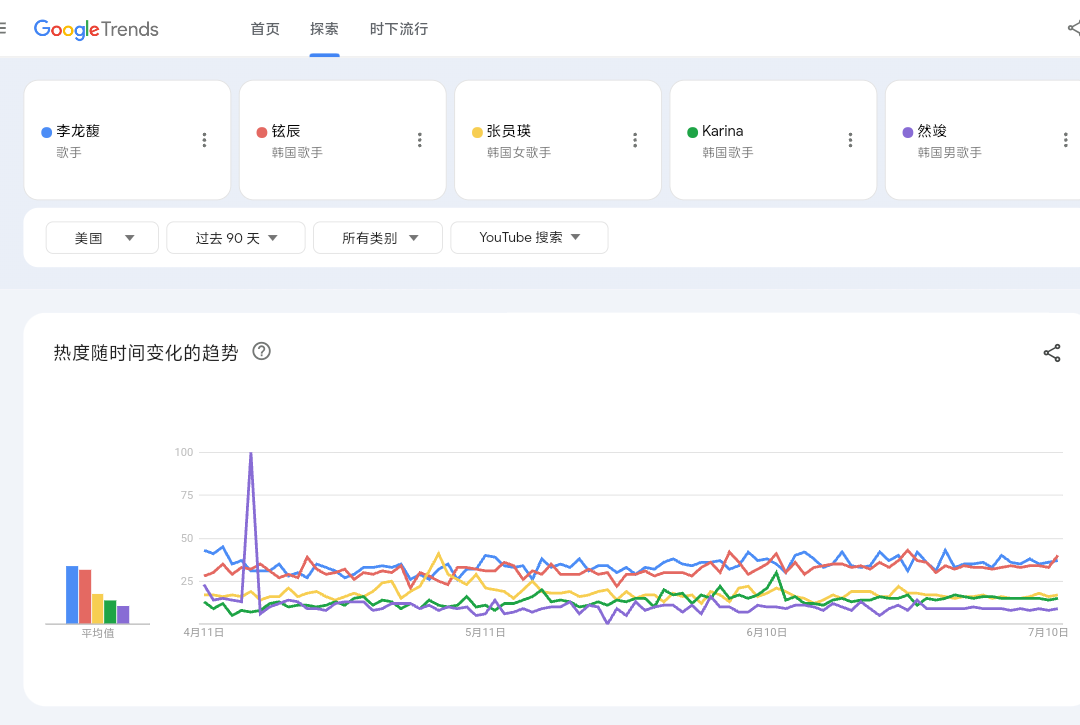Click the green dot beside Karina
This screenshot has height=725, width=1080.
(692, 132)
